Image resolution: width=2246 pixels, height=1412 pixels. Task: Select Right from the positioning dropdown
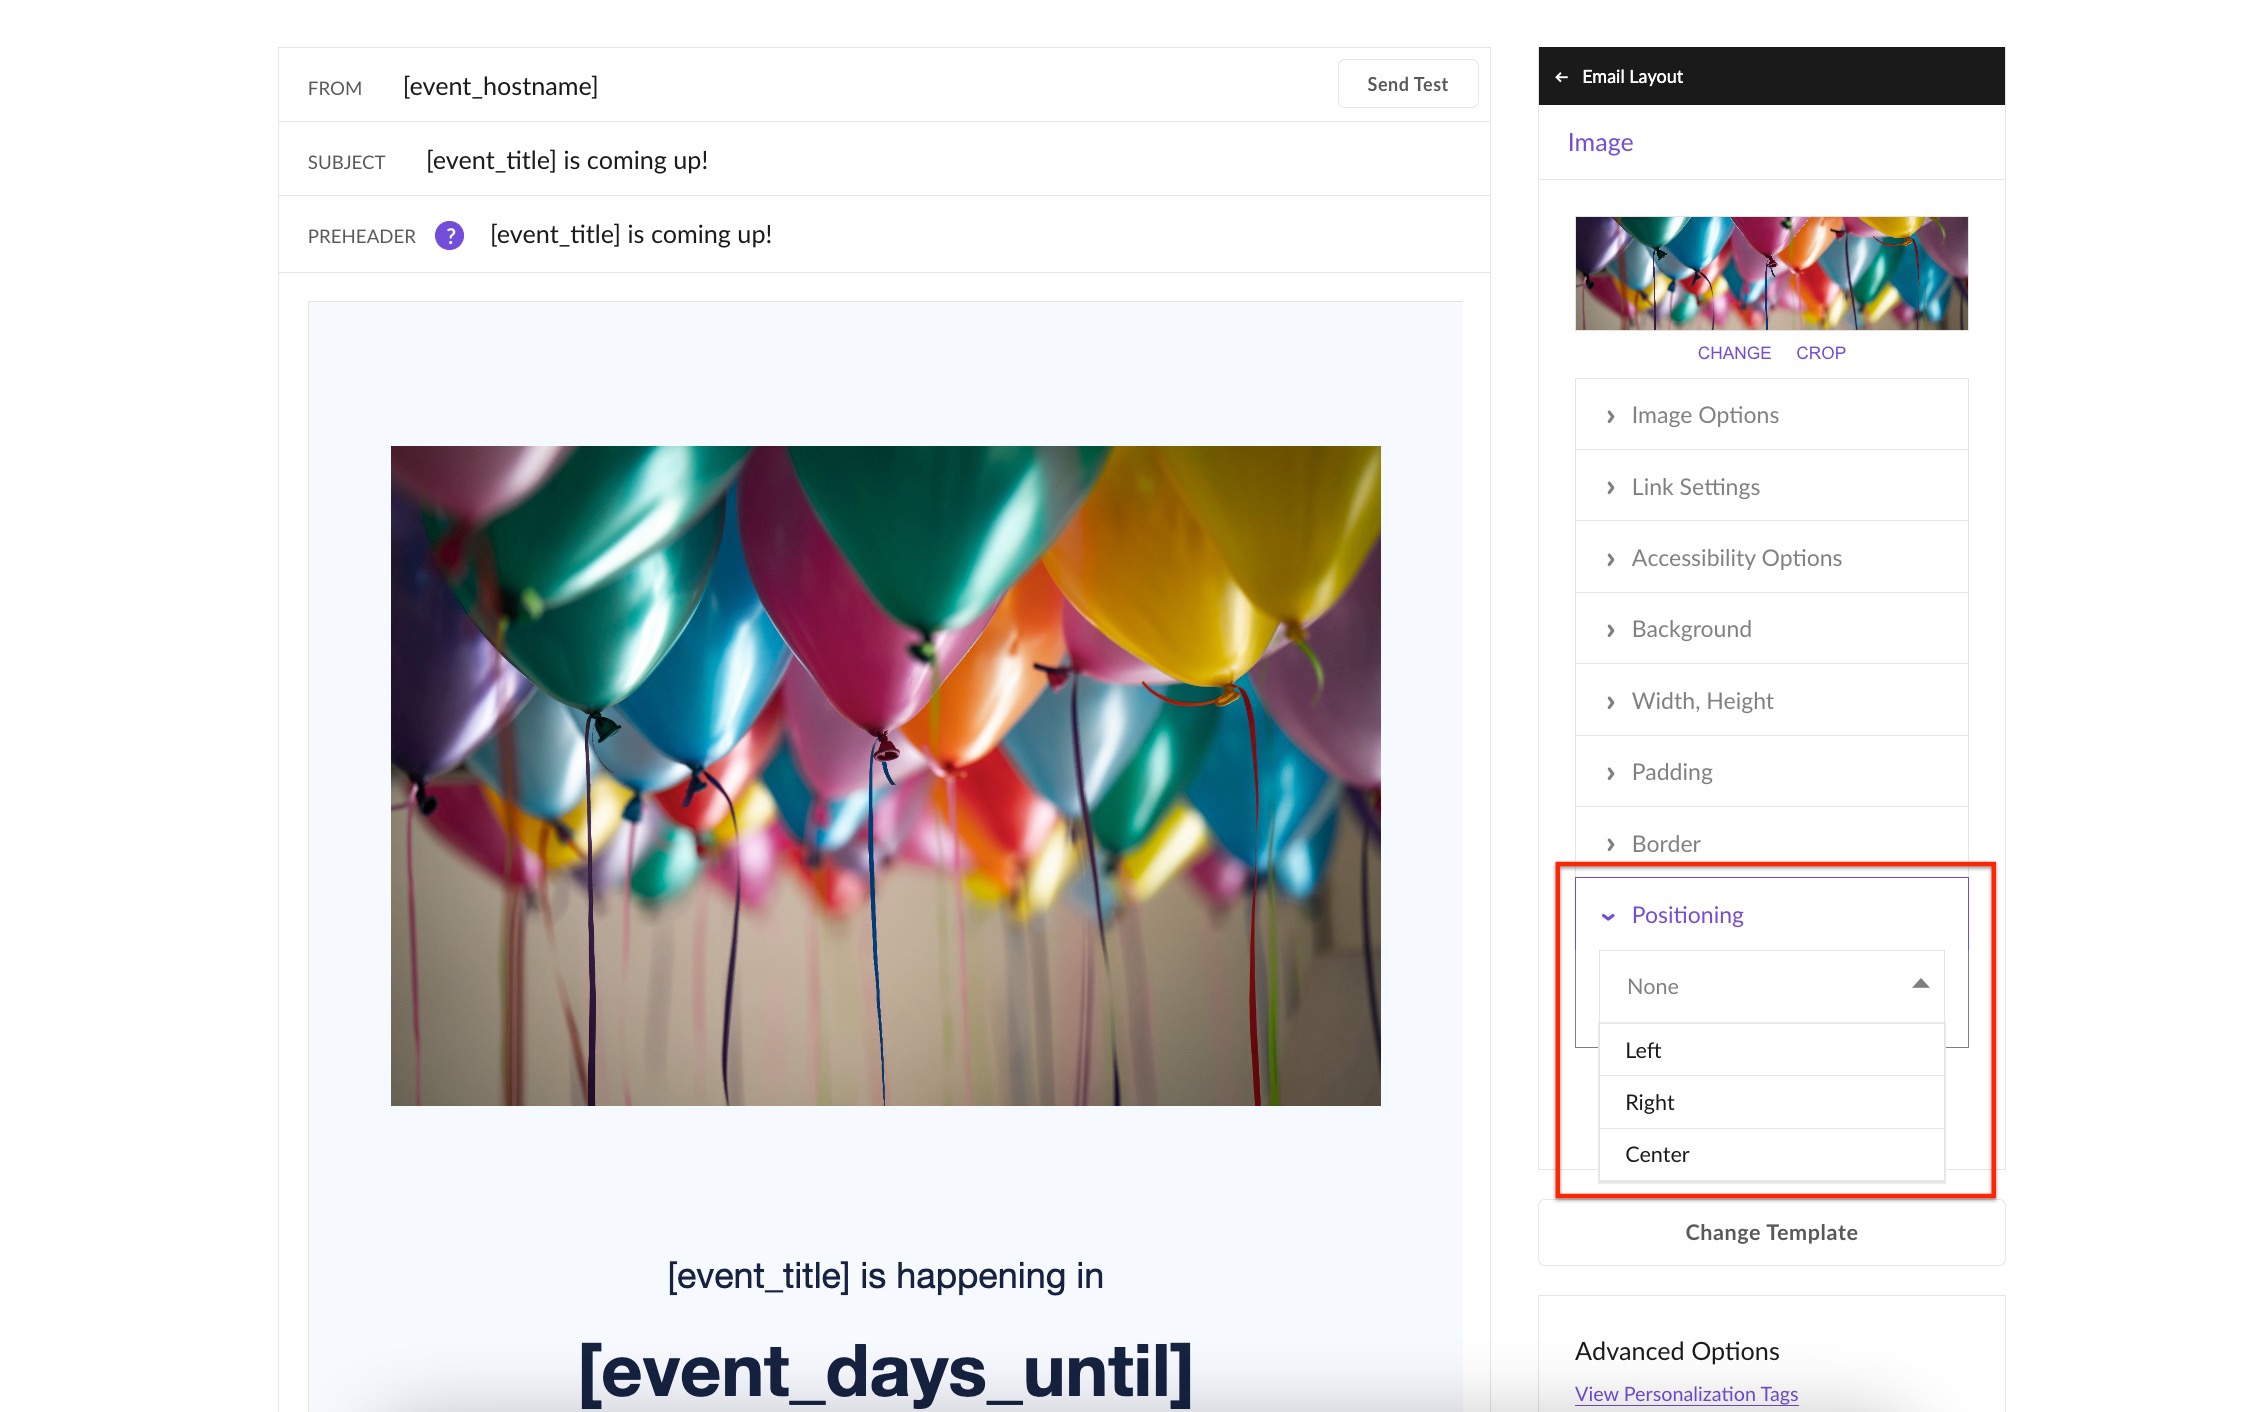(1771, 1102)
